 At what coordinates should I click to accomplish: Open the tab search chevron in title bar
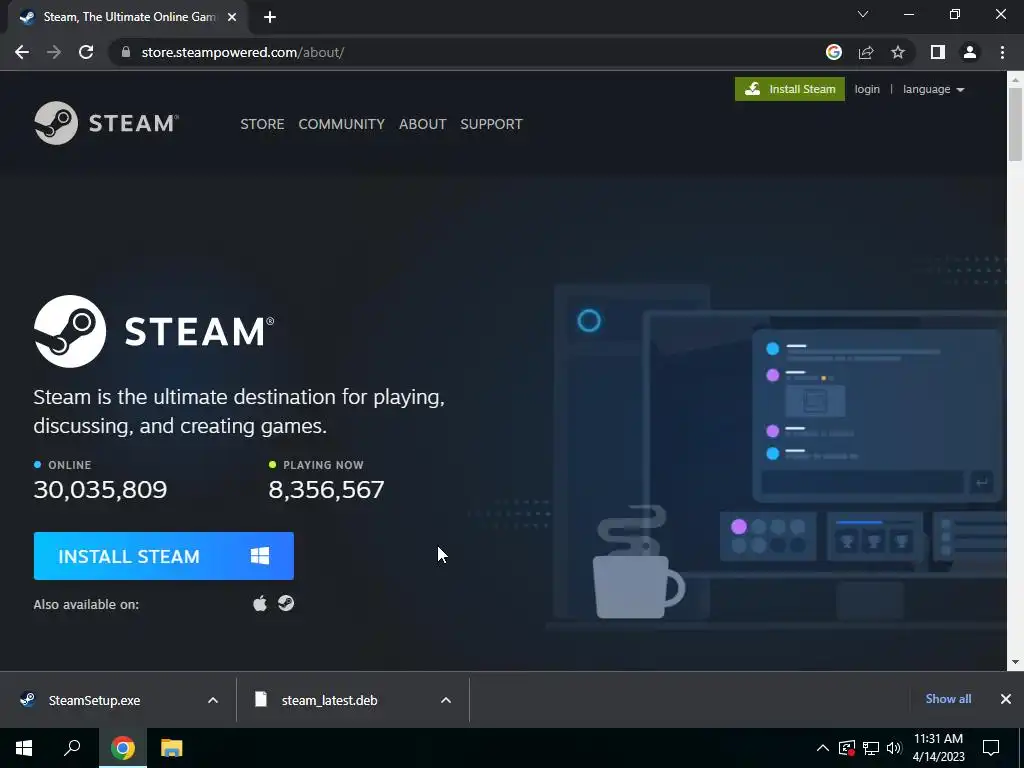tap(863, 14)
